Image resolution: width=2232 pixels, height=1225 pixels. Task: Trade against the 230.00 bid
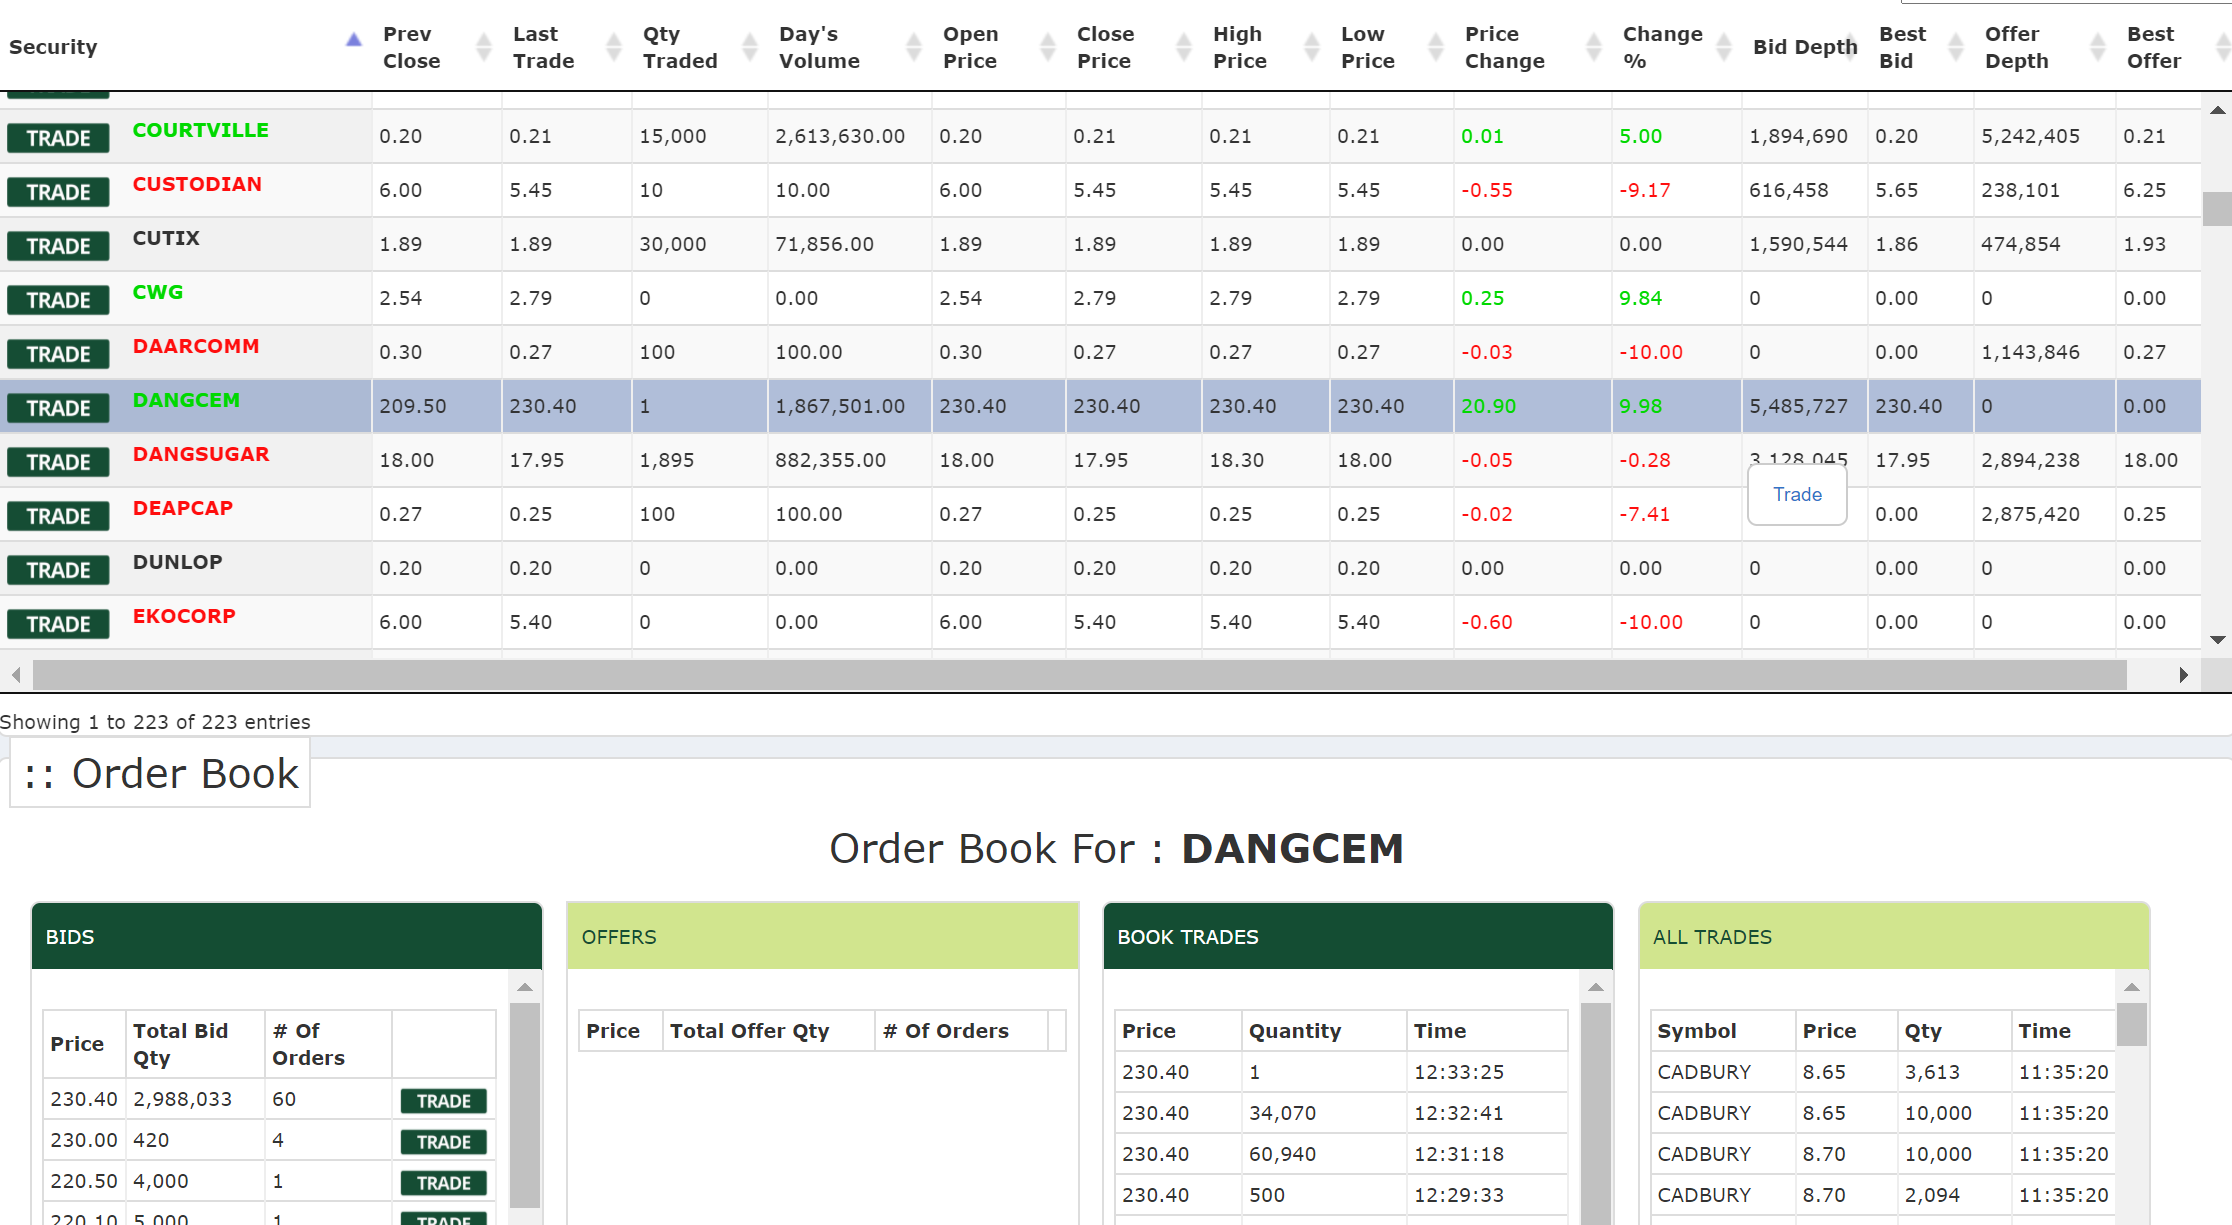[x=444, y=1142]
